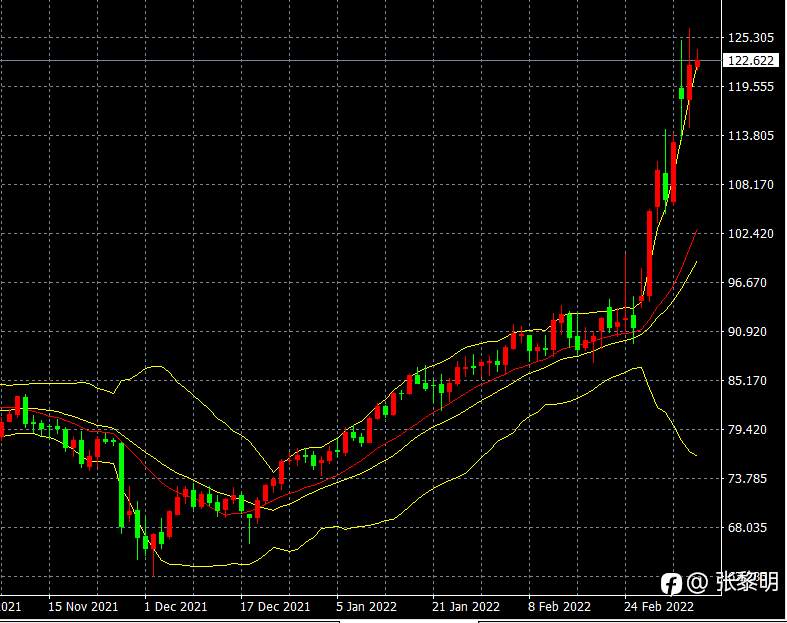The height and width of the screenshot is (623, 787).
Task: Click the 85.170 price axis label
Action: coord(747,381)
